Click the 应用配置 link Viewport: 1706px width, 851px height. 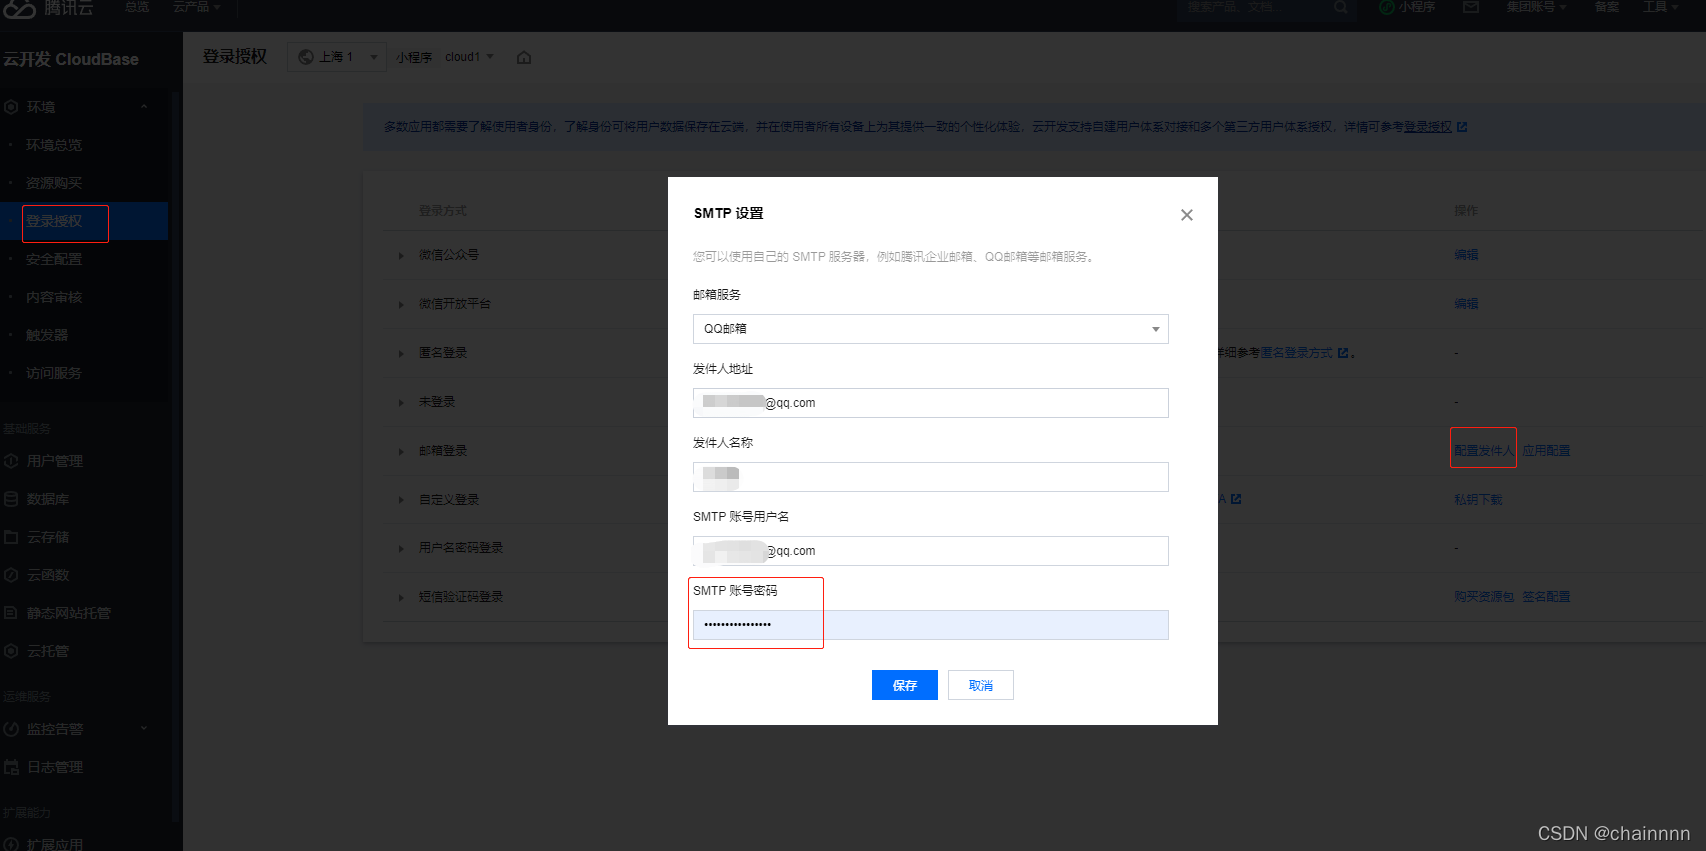(x=1546, y=451)
